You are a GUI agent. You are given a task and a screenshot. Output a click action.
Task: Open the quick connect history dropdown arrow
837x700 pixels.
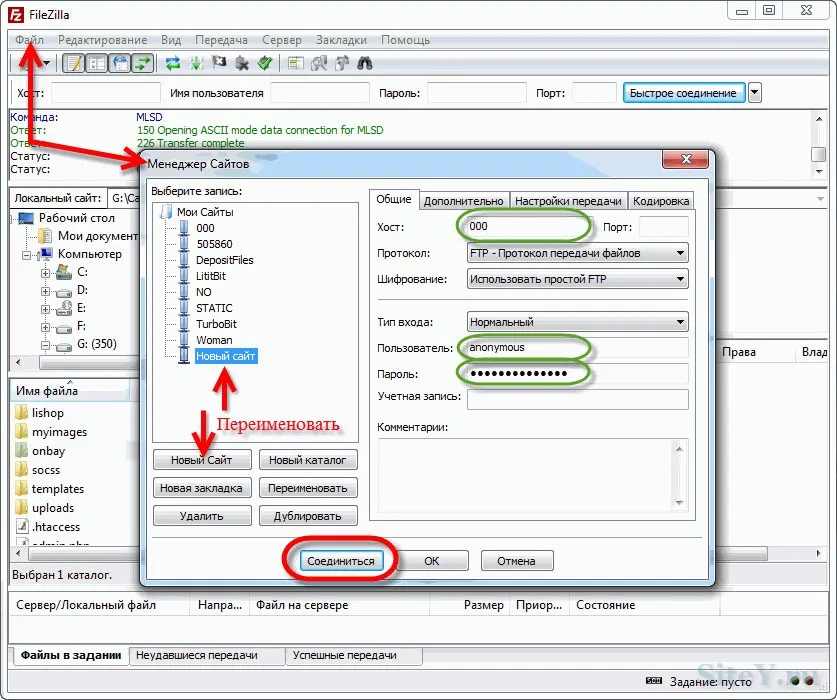tap(754, 93)
